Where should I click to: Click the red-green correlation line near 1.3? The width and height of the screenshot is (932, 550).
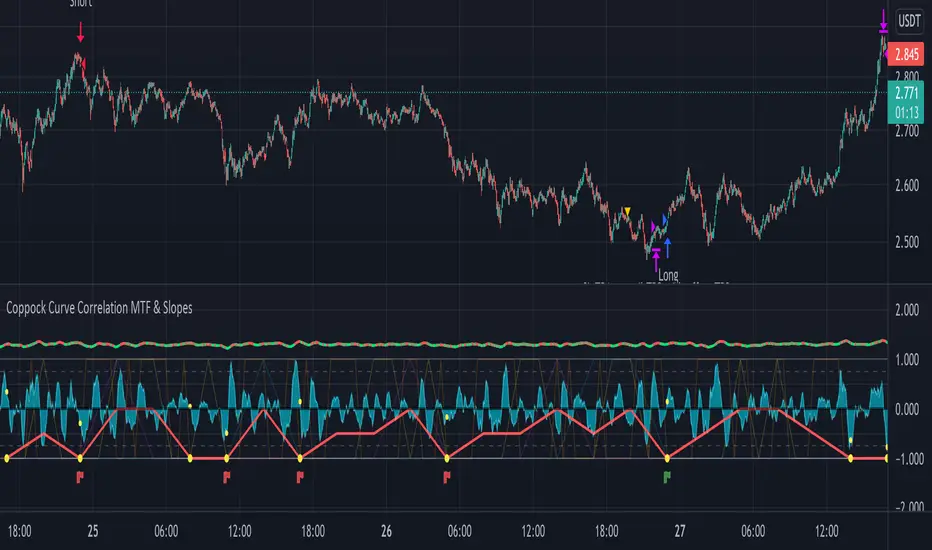[x=443, y=344]
